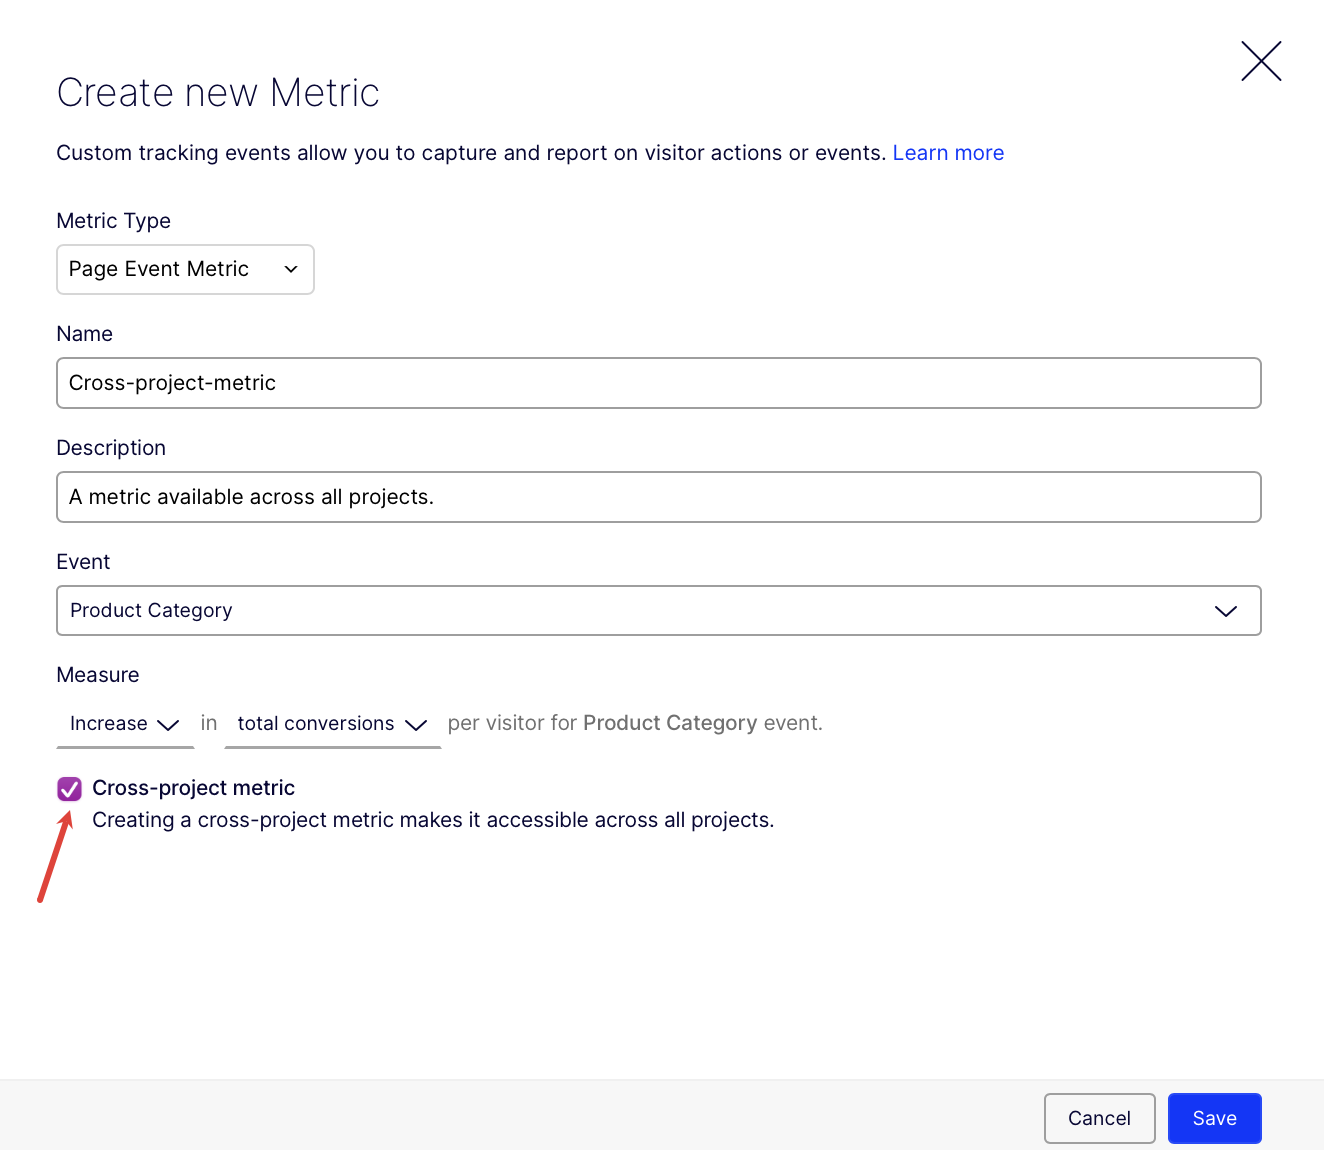Click the cross-project metric description sentence

tap(433, 820)
